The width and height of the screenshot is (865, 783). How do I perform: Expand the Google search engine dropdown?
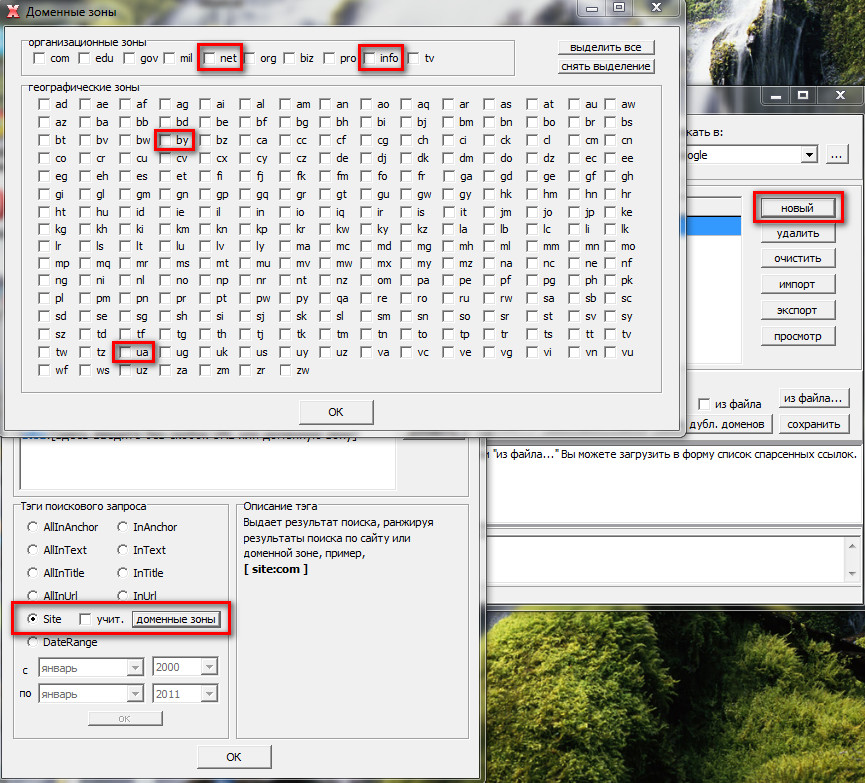pos(808,155)
